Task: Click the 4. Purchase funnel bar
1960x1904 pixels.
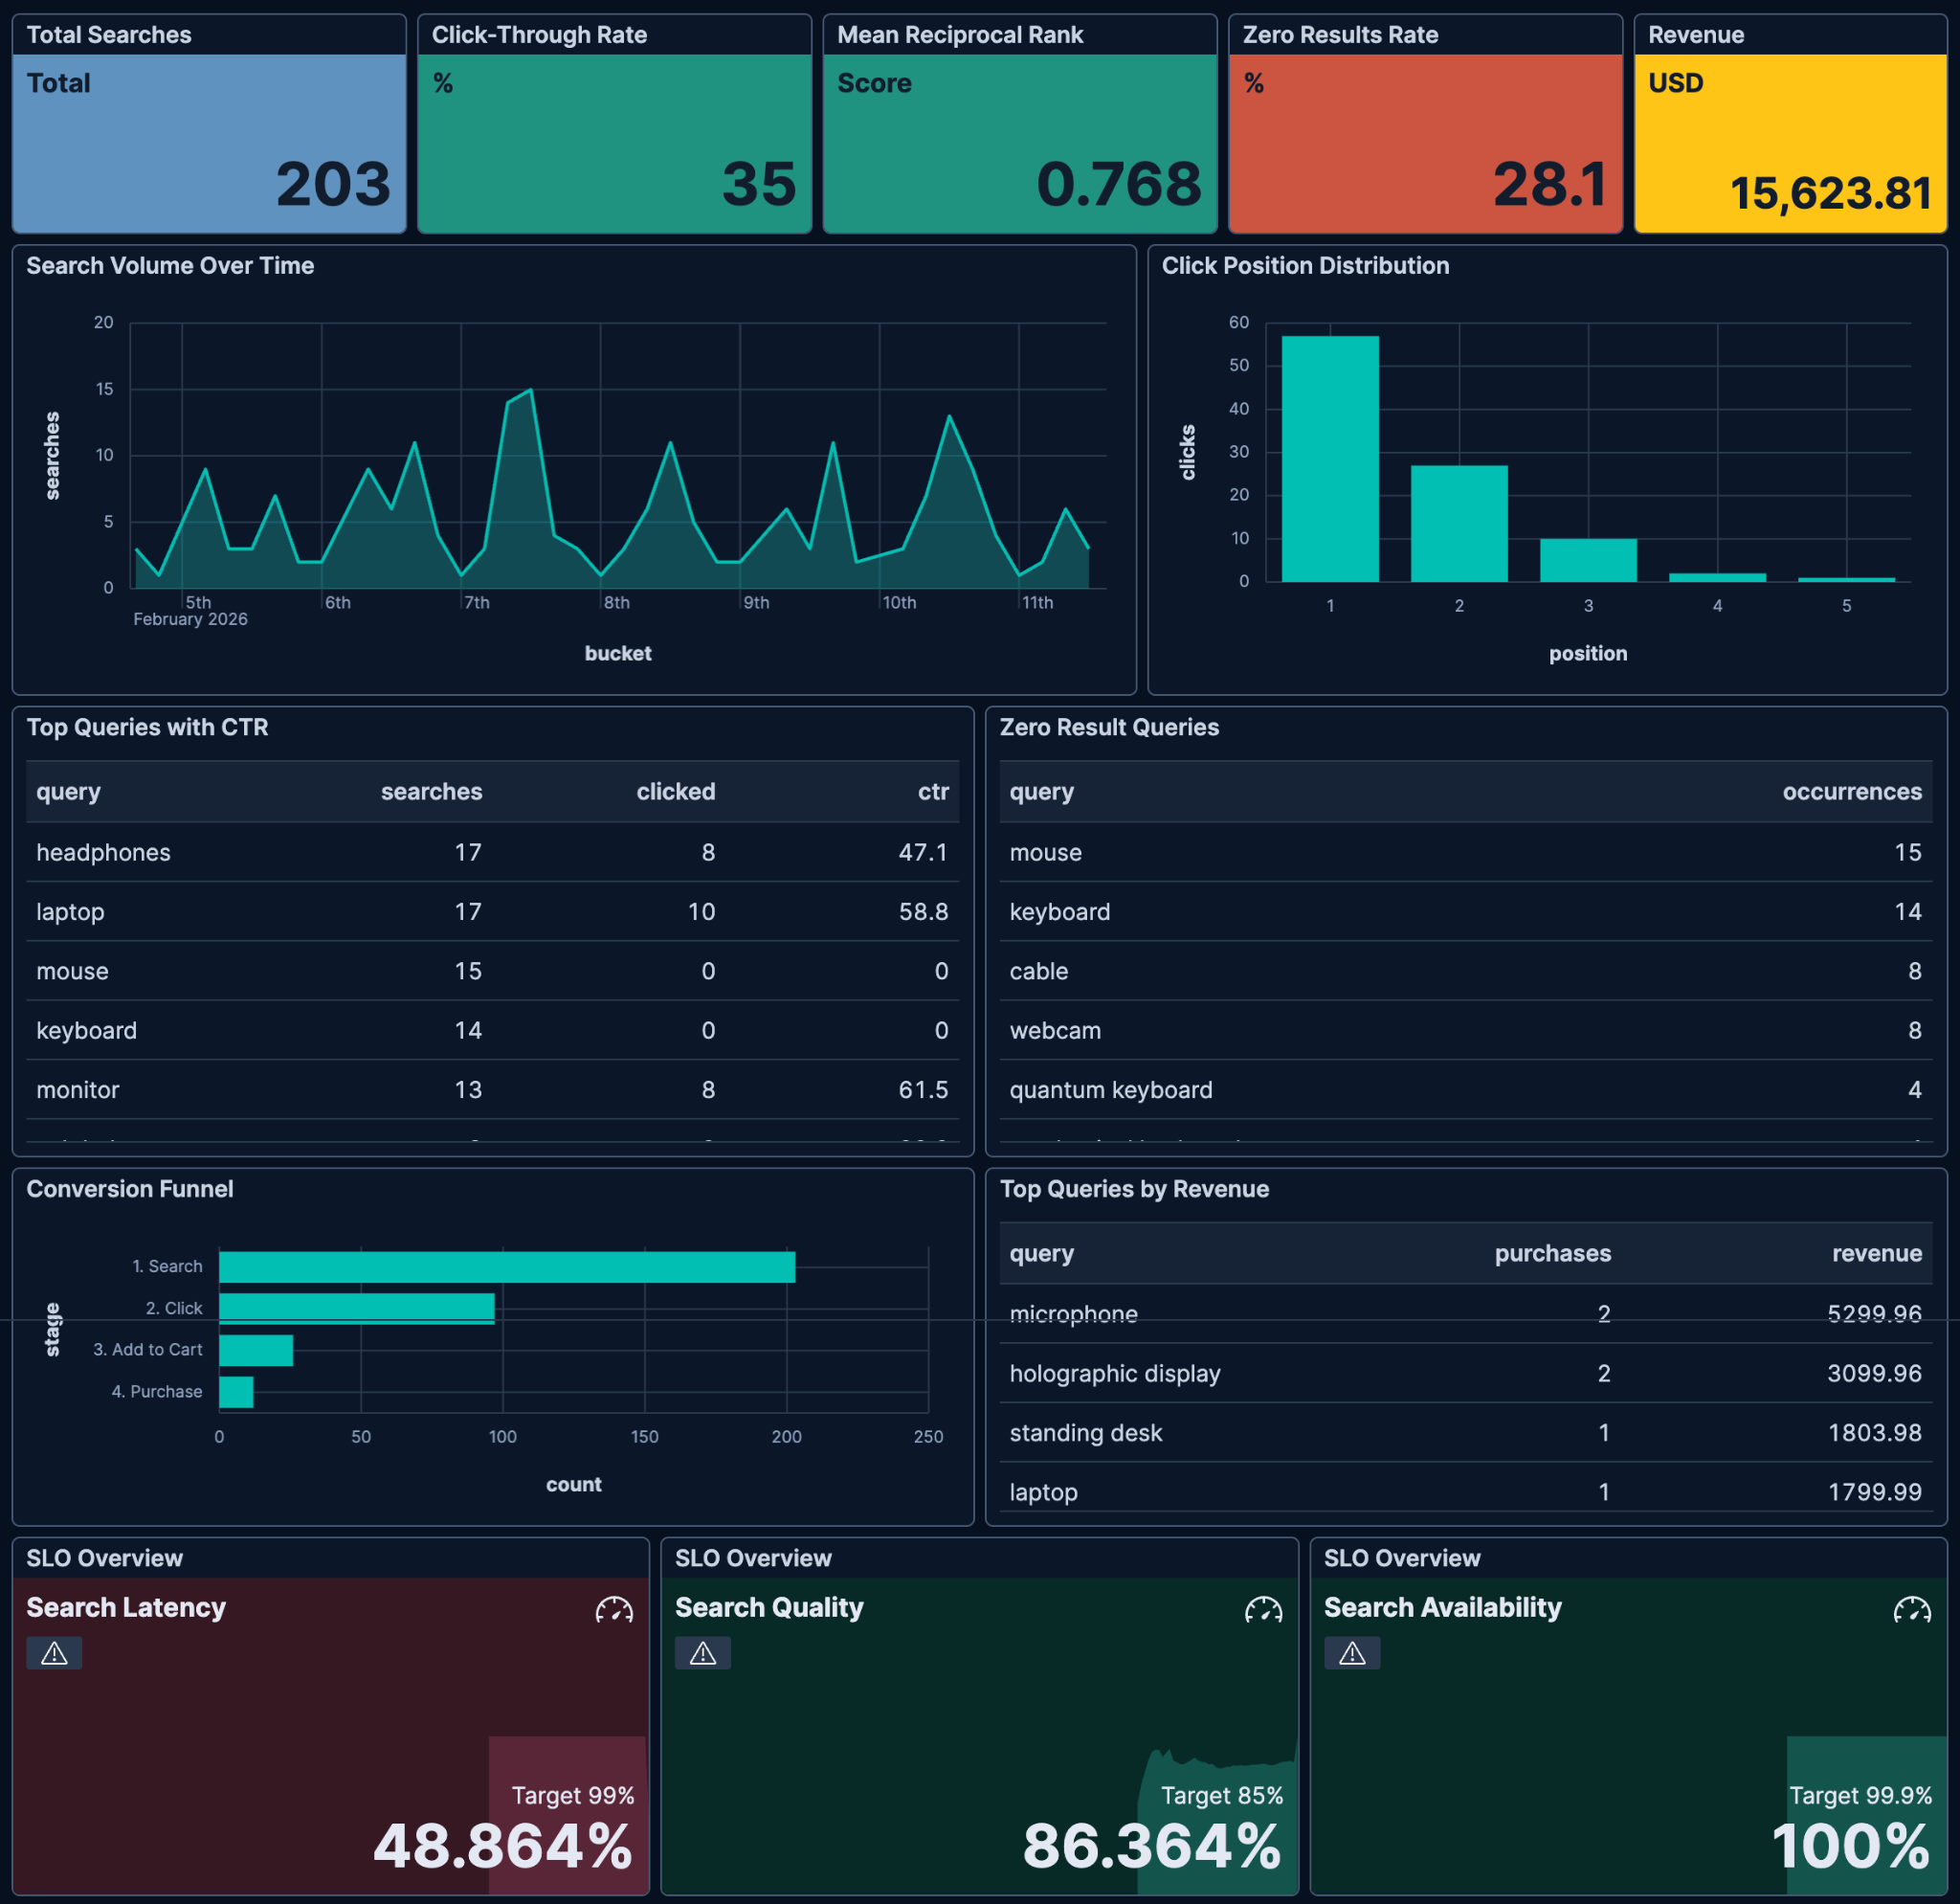Action: 236,1392
